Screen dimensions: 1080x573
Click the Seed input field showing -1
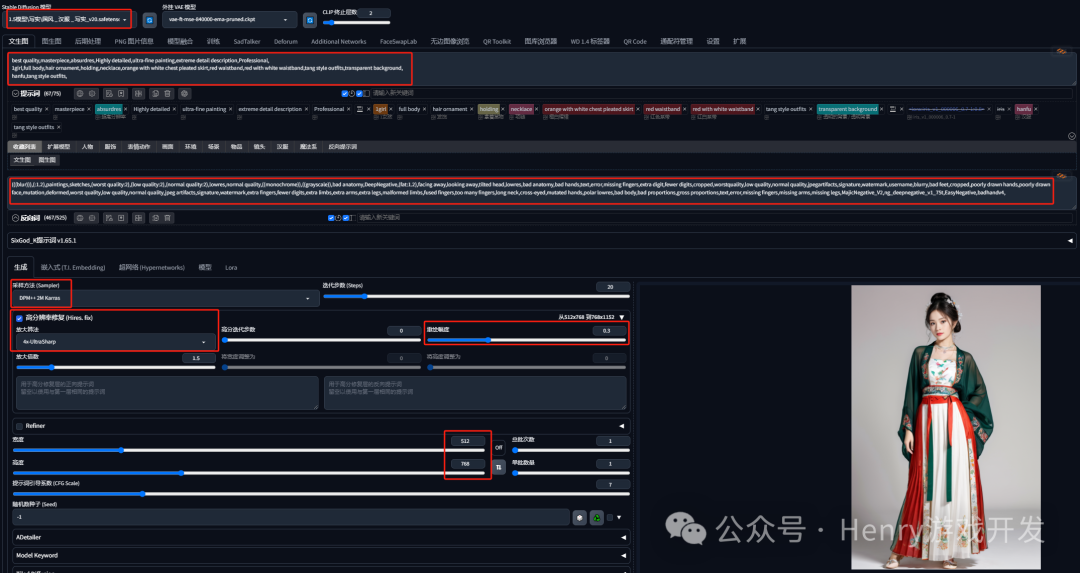coord(291,517)
